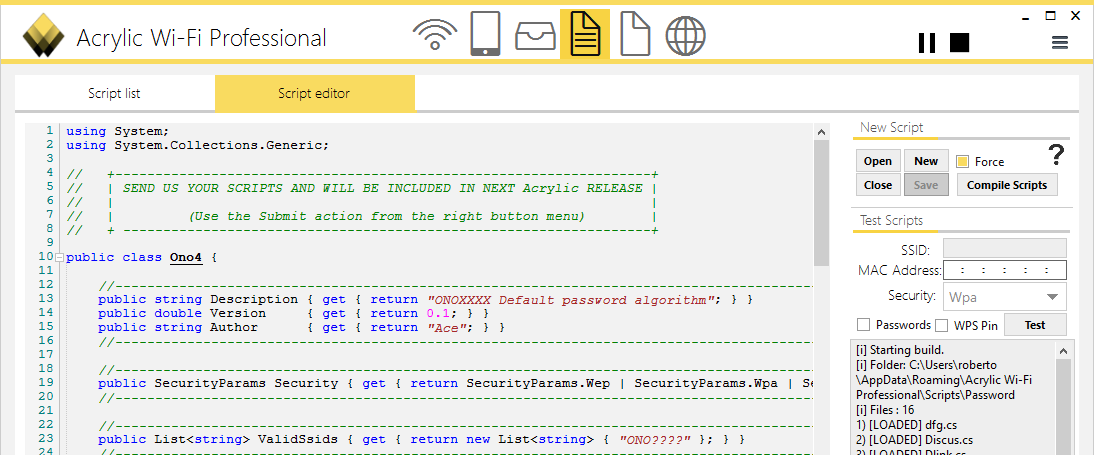Click the "Ace" author string
This screenshot has width=1094, height=455.
(447, 327)
